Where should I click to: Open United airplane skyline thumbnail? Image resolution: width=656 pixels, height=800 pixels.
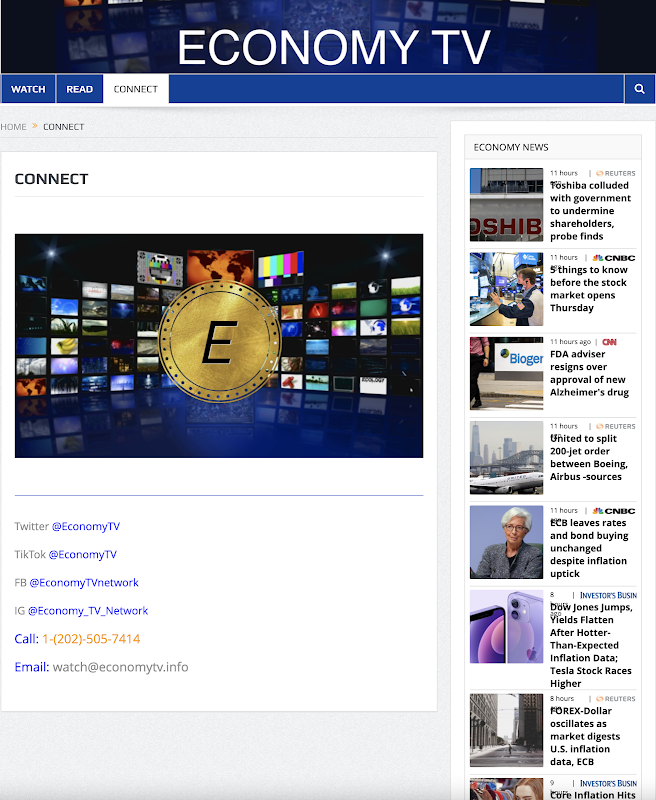pyautogui.click(x=506, y=458)
